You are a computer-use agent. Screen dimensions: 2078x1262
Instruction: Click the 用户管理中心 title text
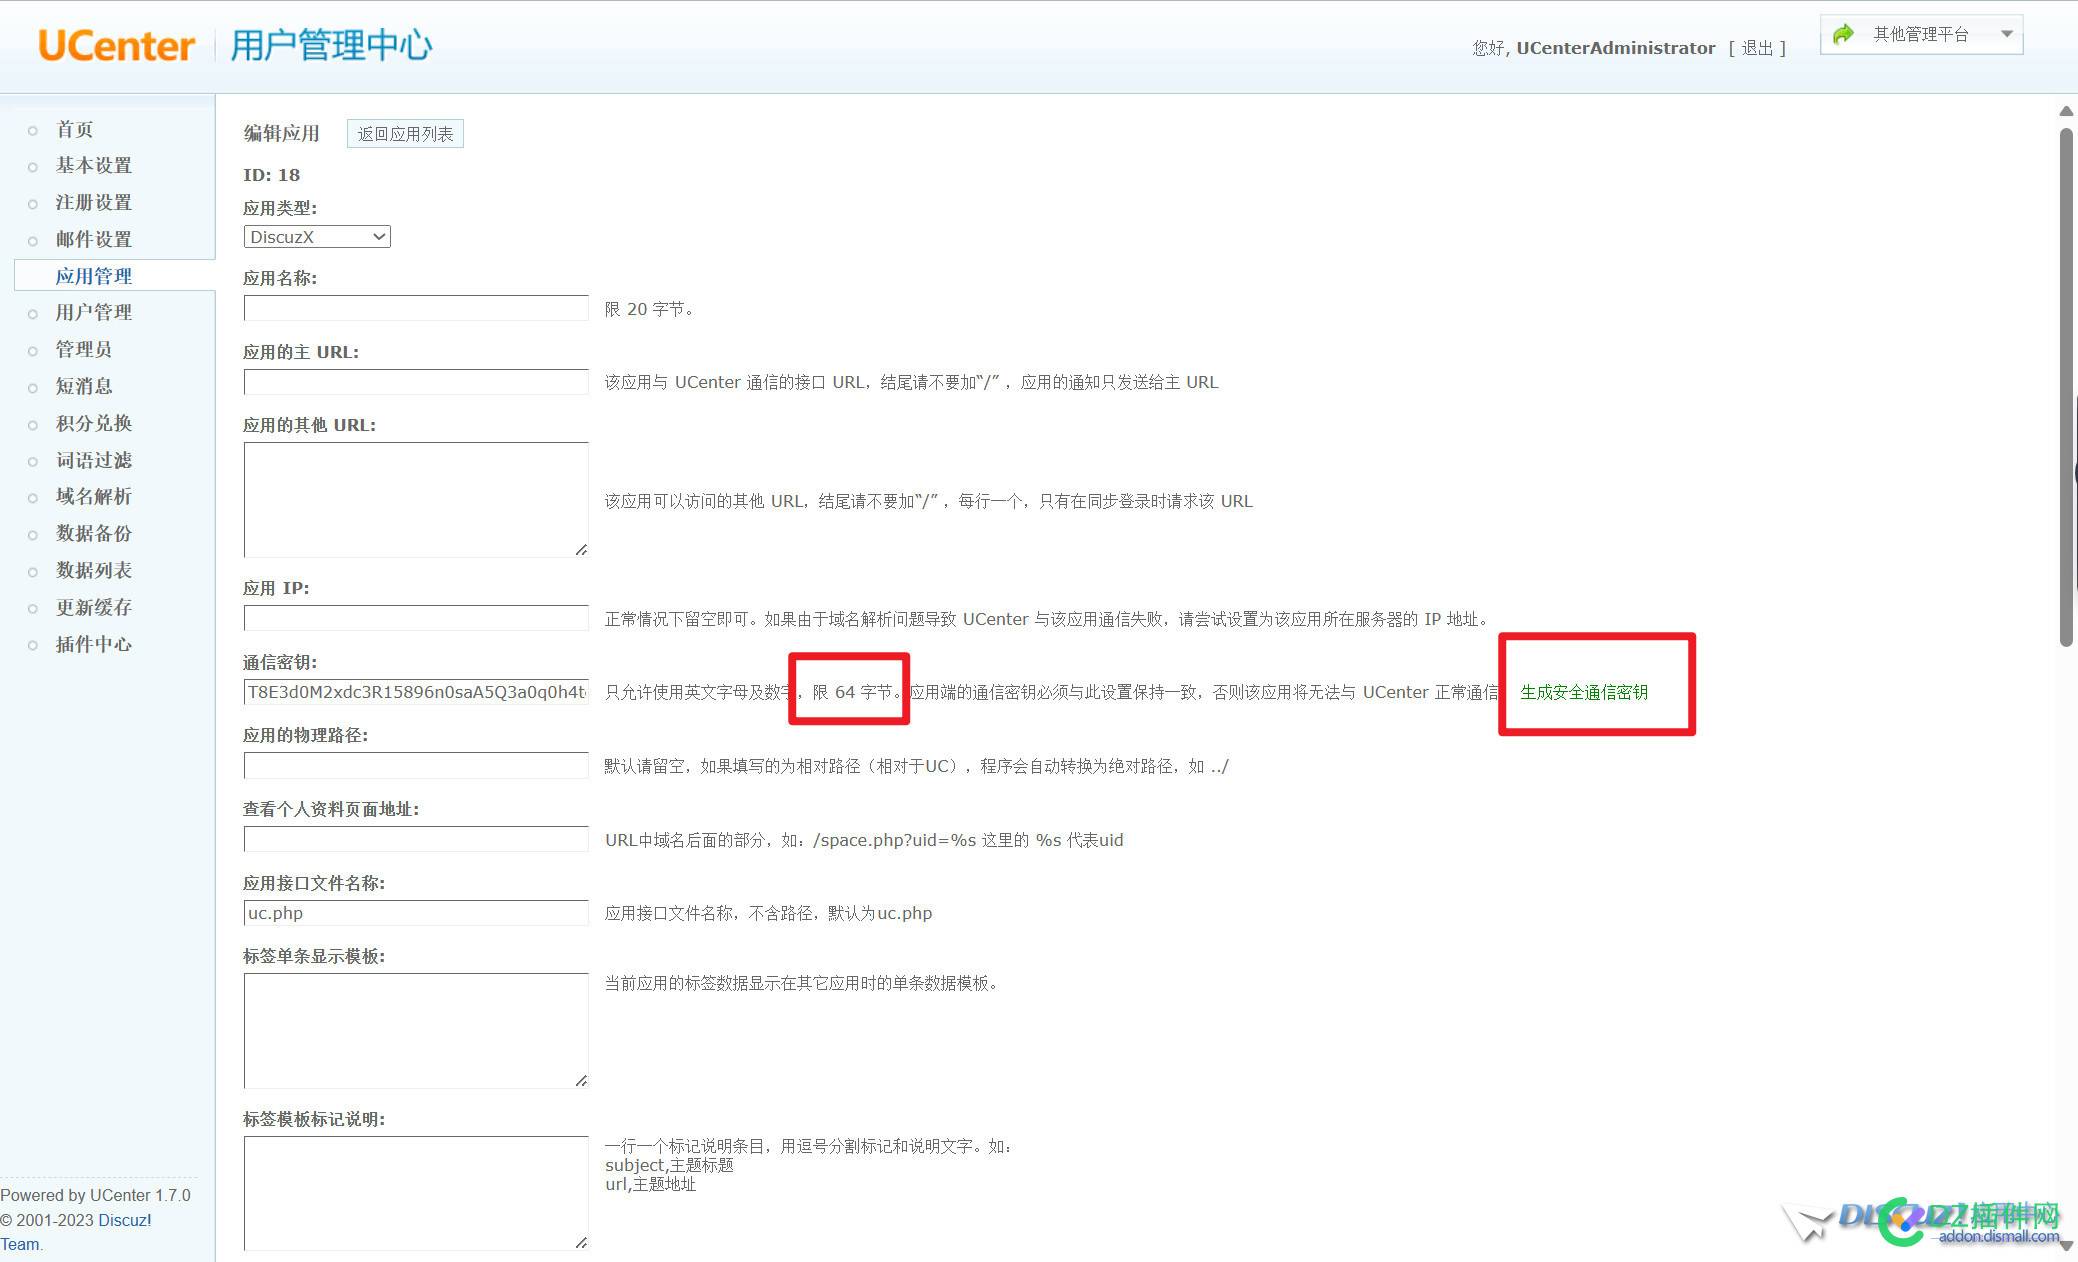(332, 45)
